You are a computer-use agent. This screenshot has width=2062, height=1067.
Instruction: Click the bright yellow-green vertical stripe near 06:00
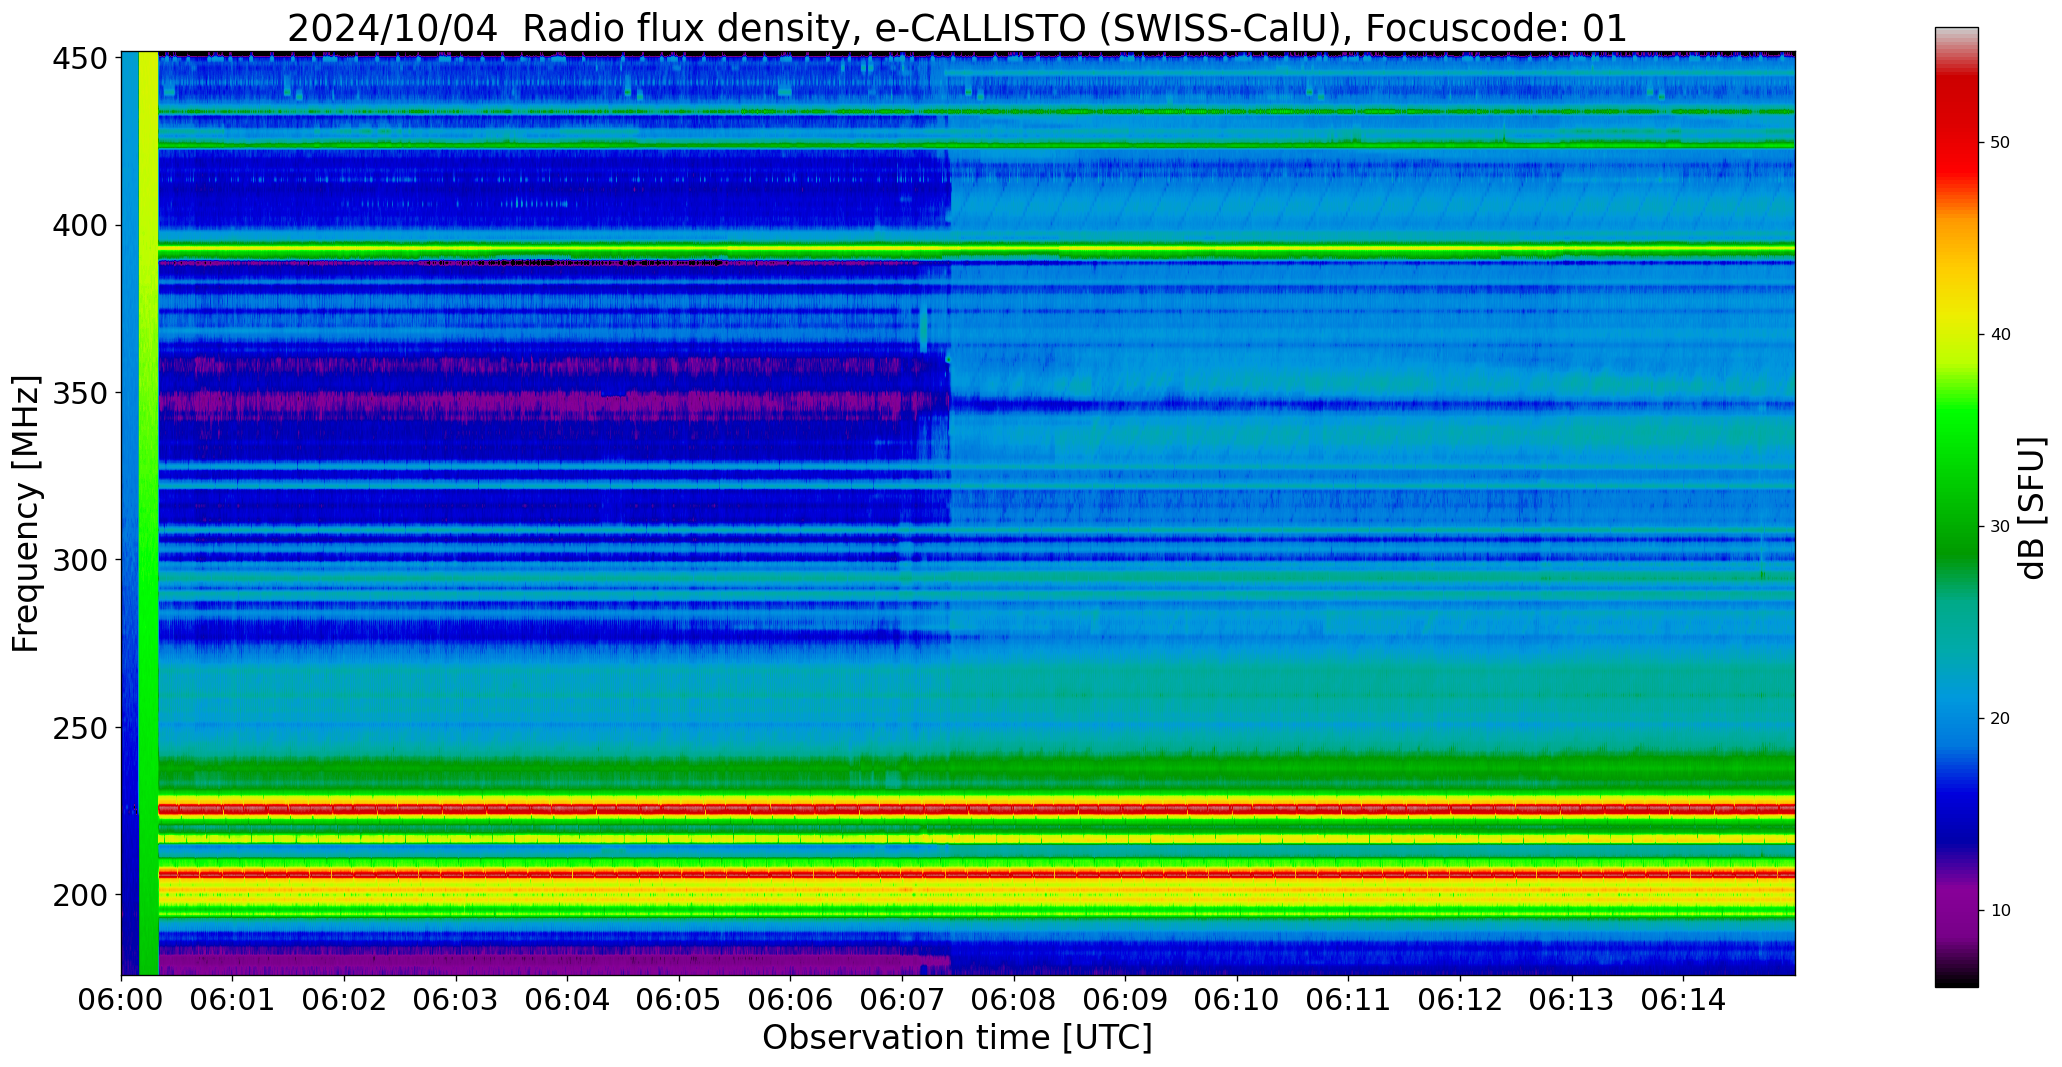tap(149, 513)
